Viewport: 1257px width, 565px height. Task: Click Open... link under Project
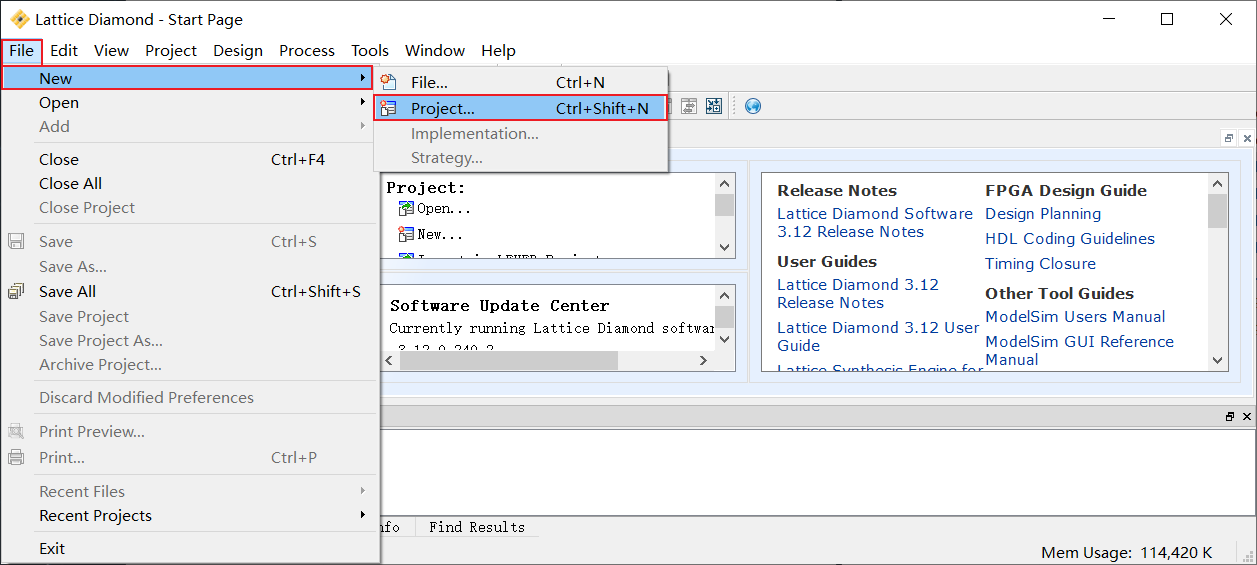tap(443, 209)
